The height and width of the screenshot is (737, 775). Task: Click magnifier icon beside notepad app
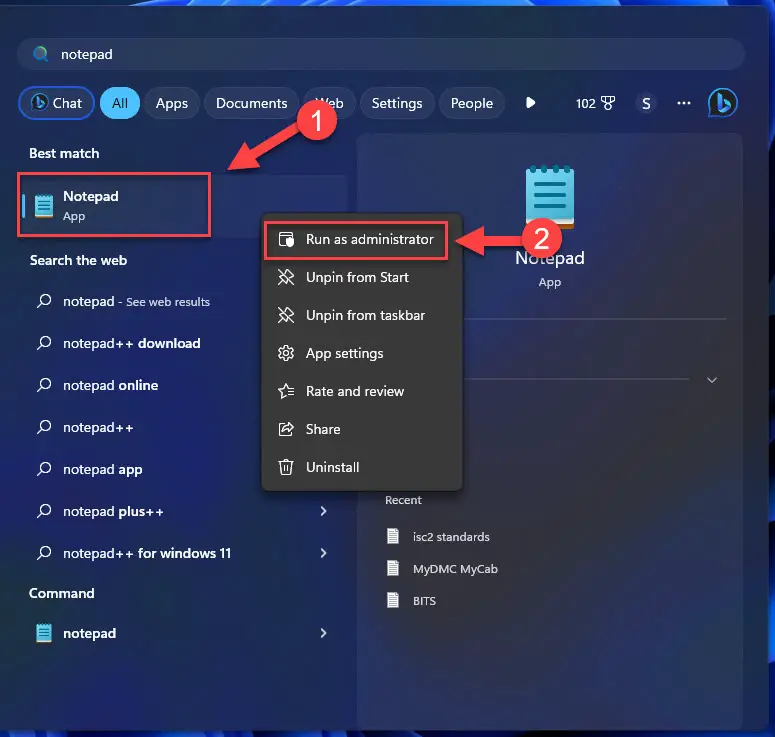coord(44,468)
